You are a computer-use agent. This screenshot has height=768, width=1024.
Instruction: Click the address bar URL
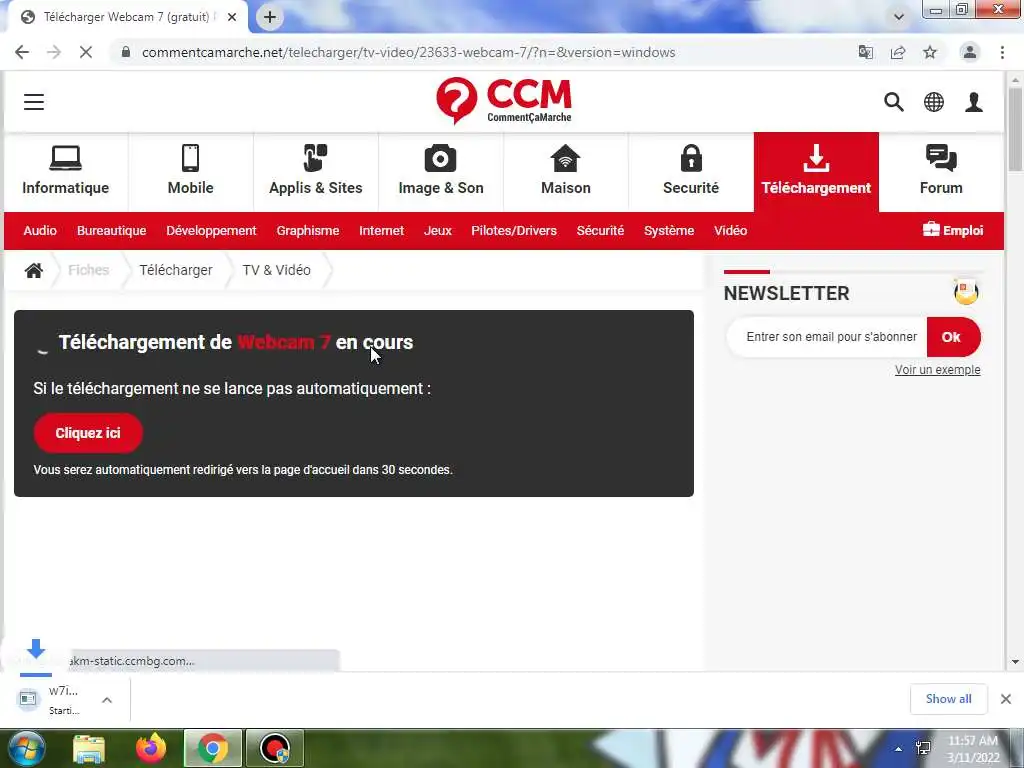pyautogui.click(x=409, y=52)
